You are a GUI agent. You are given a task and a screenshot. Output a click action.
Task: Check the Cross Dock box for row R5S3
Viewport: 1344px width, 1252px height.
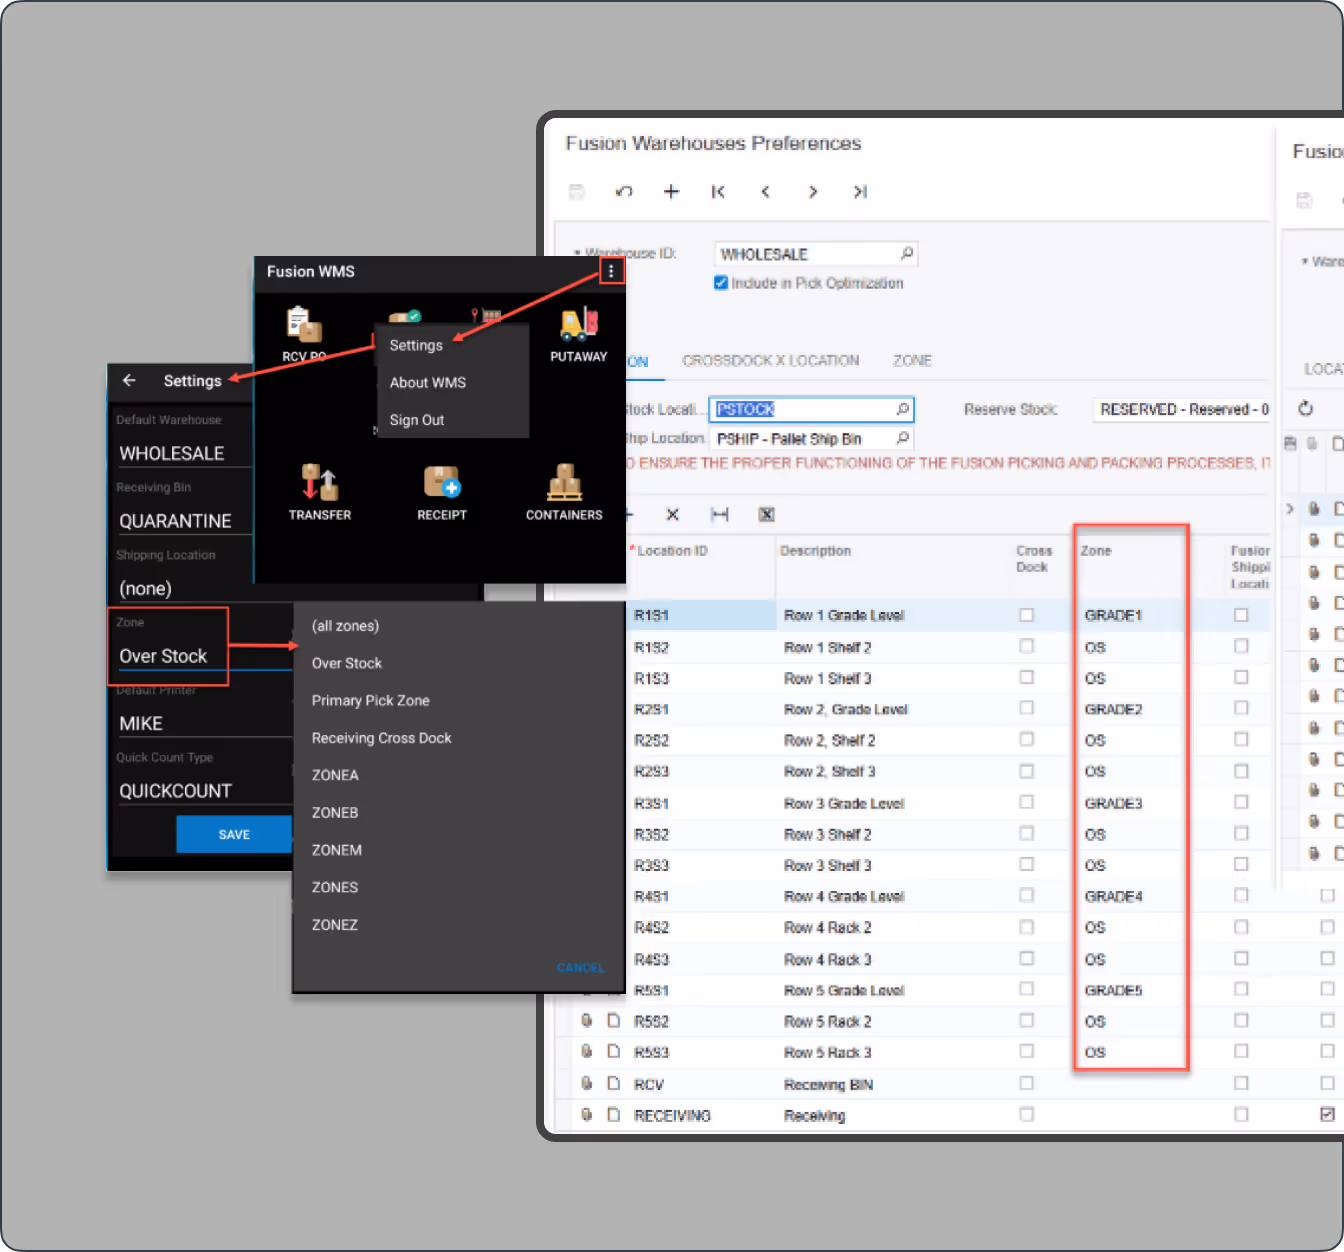click(1026, 1051)
